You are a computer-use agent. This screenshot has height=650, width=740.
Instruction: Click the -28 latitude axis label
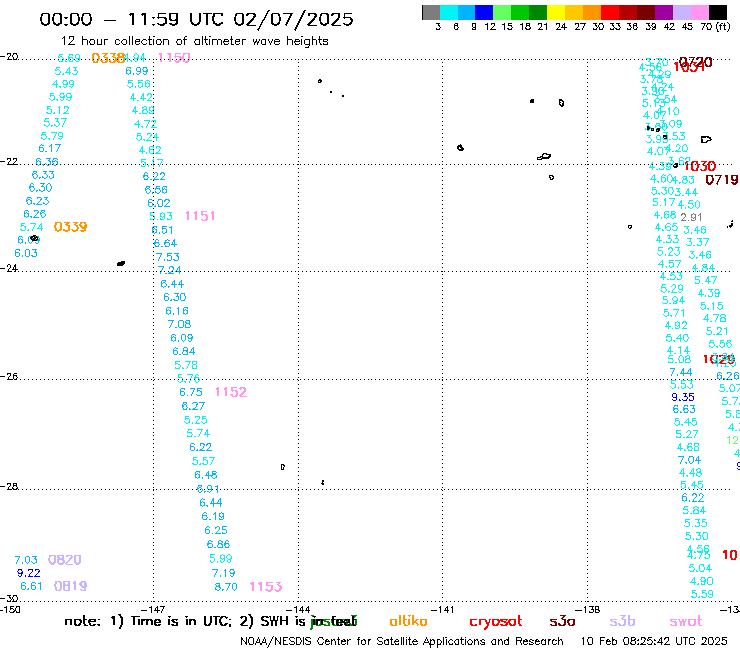point(9,486)
